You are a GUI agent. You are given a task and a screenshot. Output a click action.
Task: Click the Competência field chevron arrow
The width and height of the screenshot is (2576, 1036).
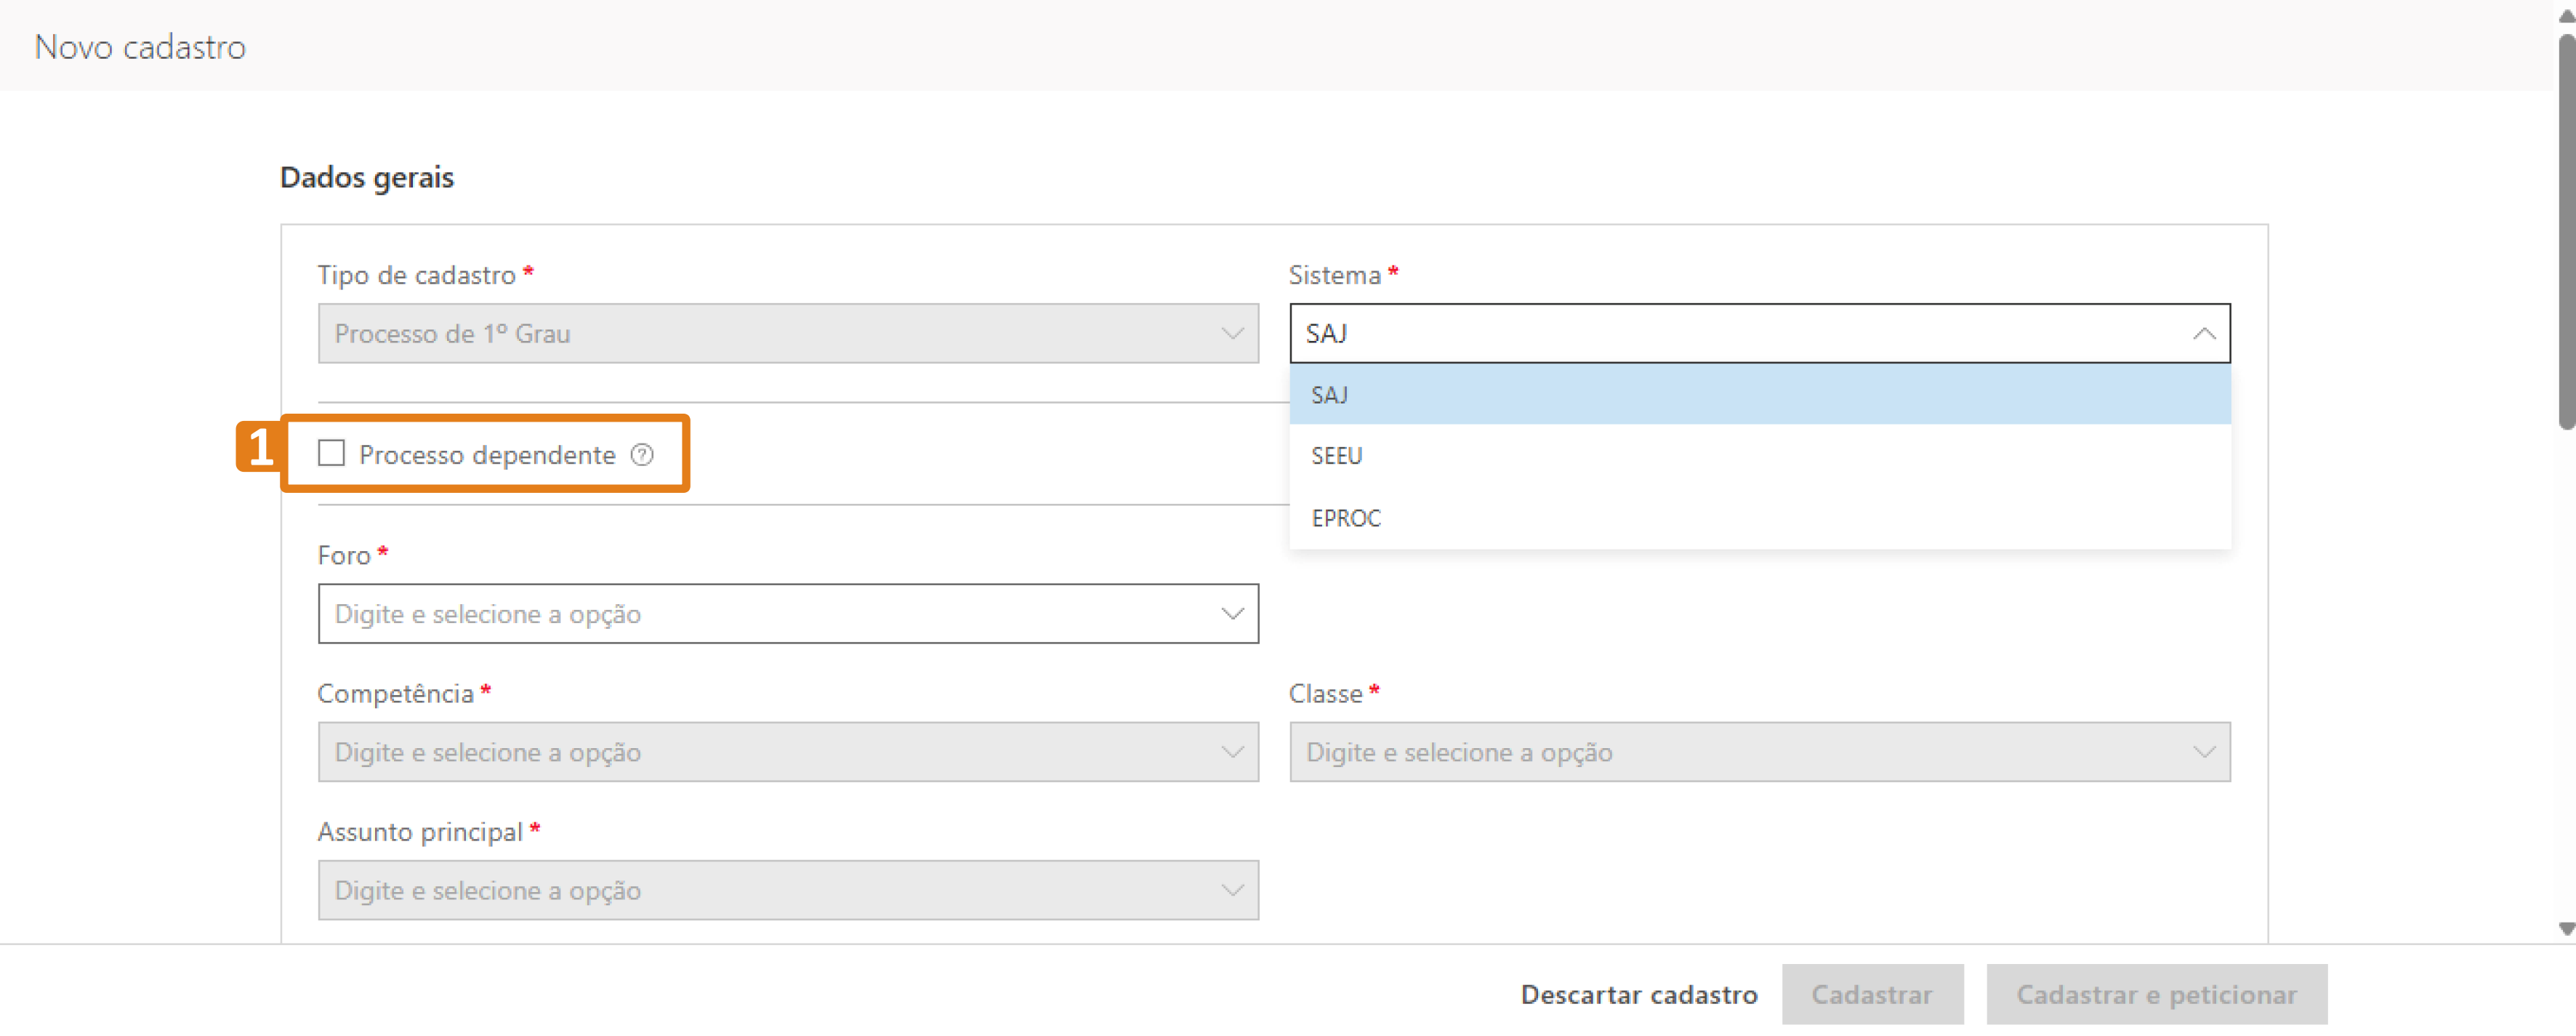[x=1232, y=752]
